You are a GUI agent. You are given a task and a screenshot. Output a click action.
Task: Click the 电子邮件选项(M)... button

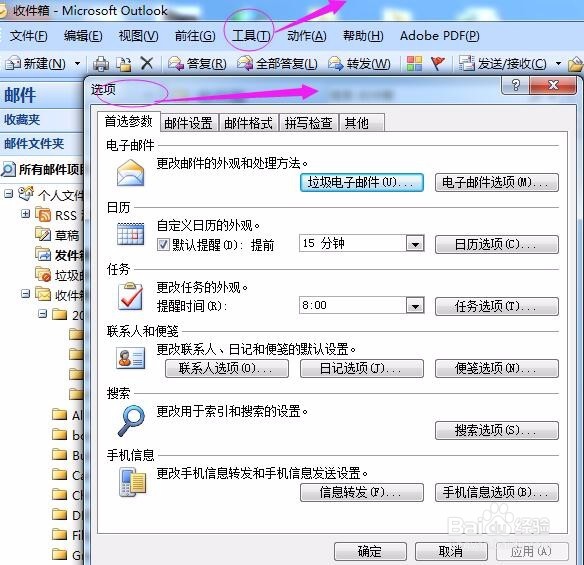click(x=497, y=182)
